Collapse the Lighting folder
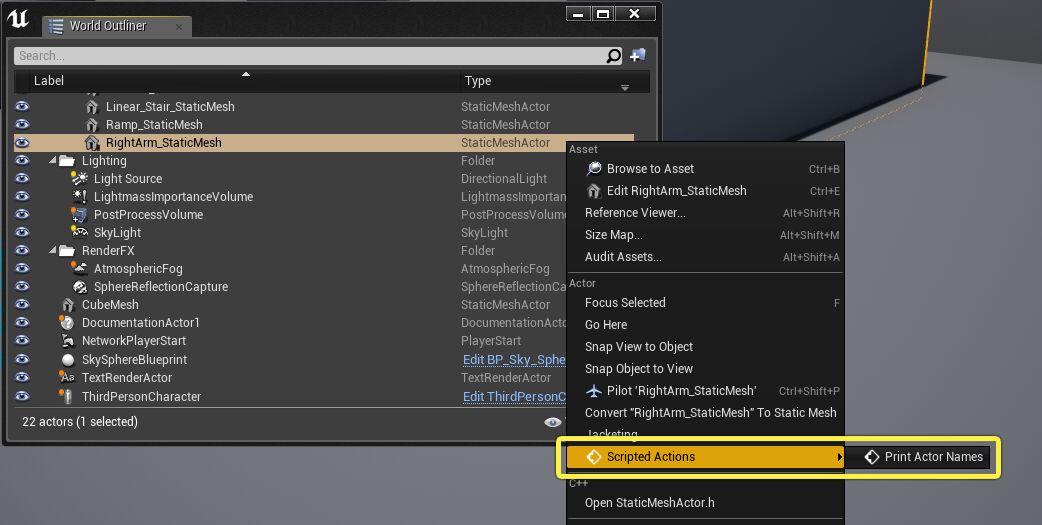This screenshot has height=525, width=1042. click(x=52, y=161)
